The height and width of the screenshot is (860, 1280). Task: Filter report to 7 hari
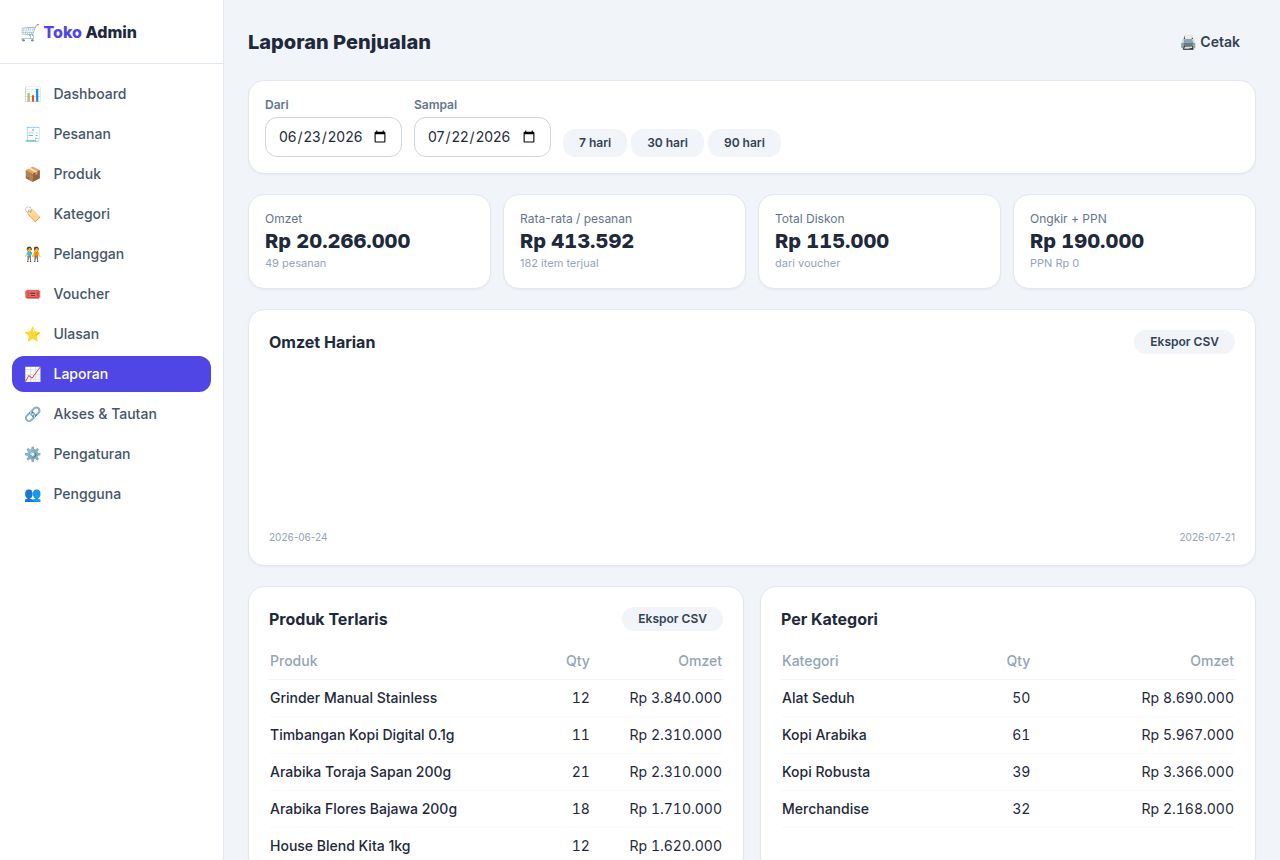click(595, 143)
